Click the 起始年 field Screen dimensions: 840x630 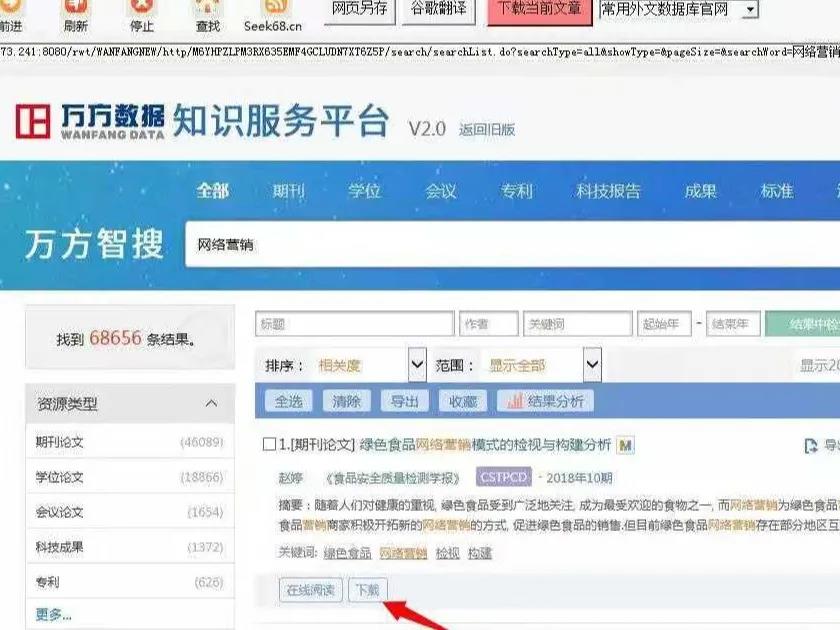tap(664, 324)
